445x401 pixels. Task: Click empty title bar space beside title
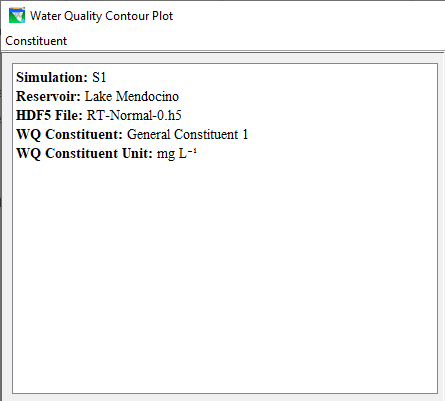pyautogui.click(x=308, y=16)
